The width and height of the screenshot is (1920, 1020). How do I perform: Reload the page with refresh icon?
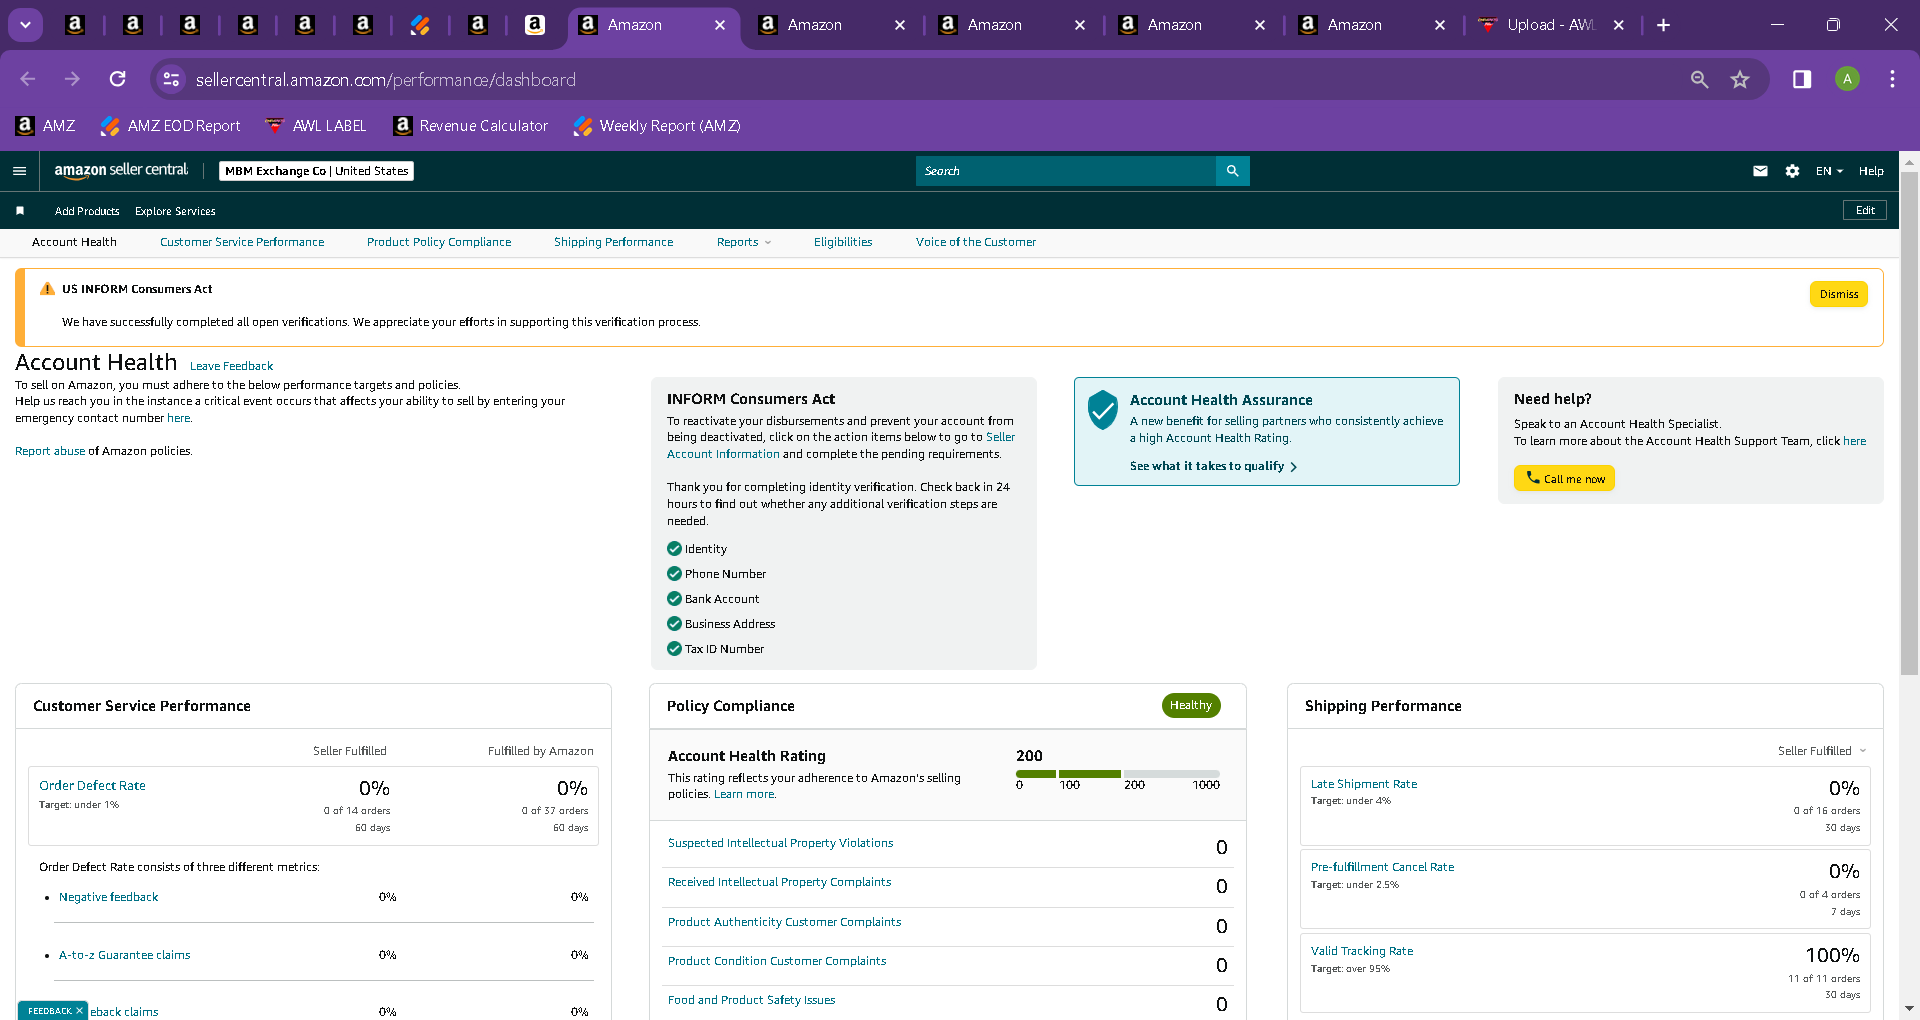[x=118, y=79]
